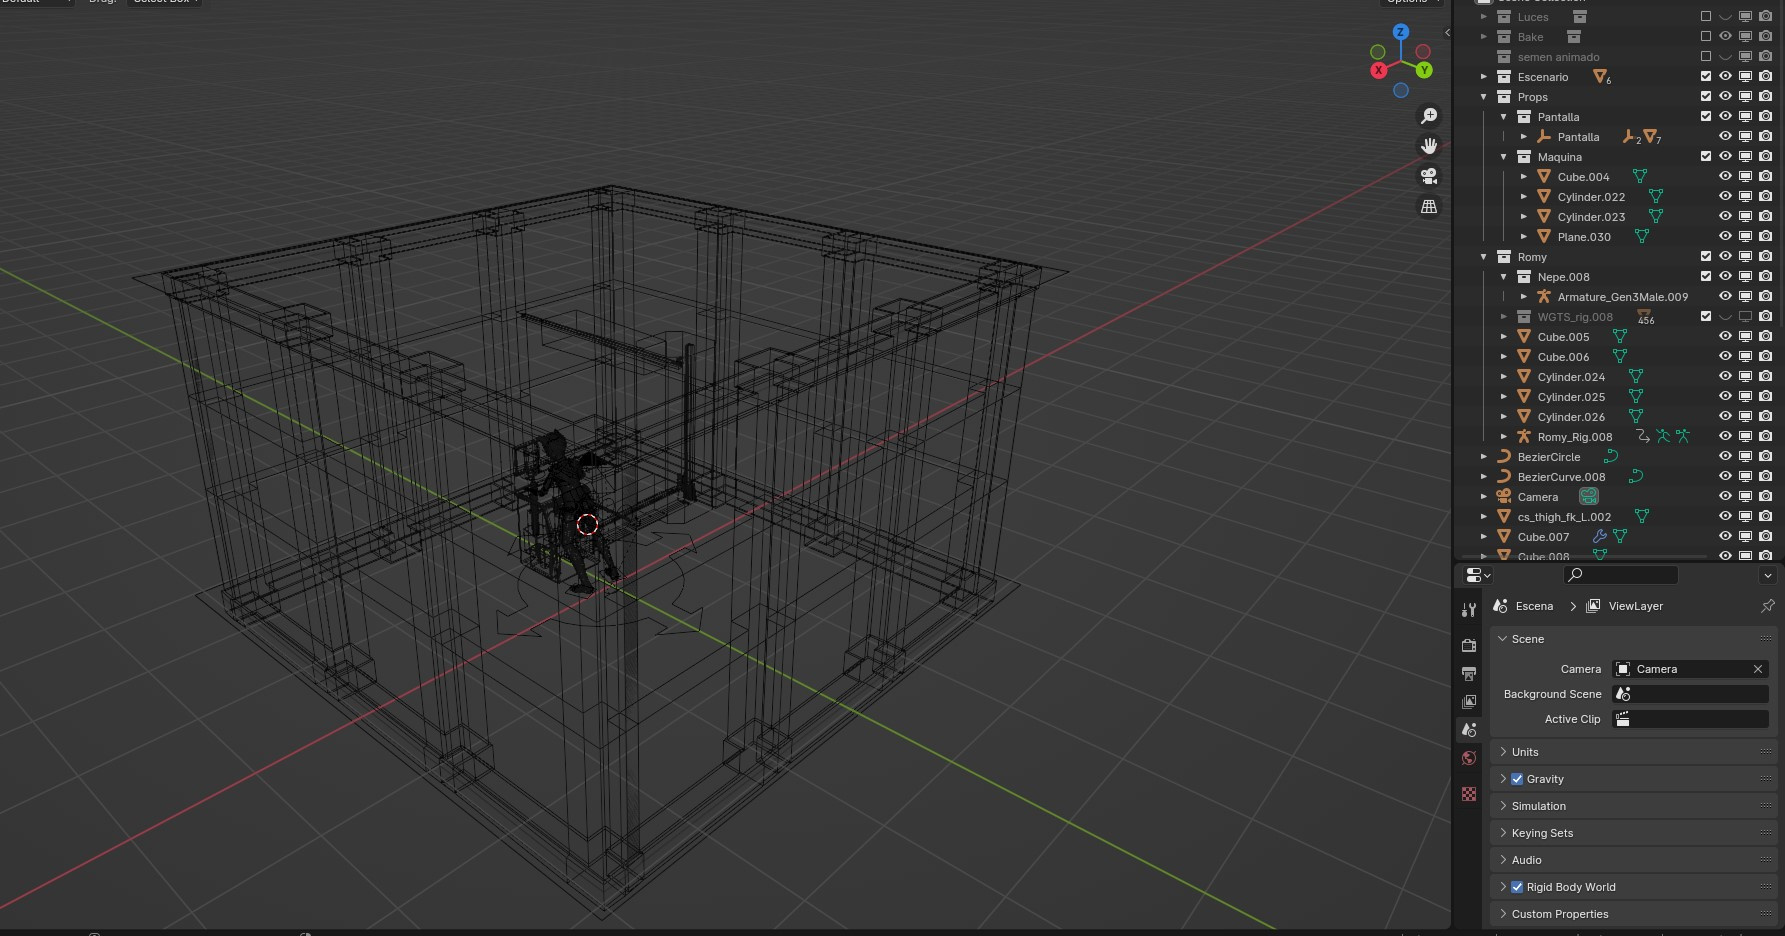Viewport: 1785px width, 936px height.
Task: Click the modifier wrench icon on Cube.007
Action: pyautogui.click(x=1600, y=537)
